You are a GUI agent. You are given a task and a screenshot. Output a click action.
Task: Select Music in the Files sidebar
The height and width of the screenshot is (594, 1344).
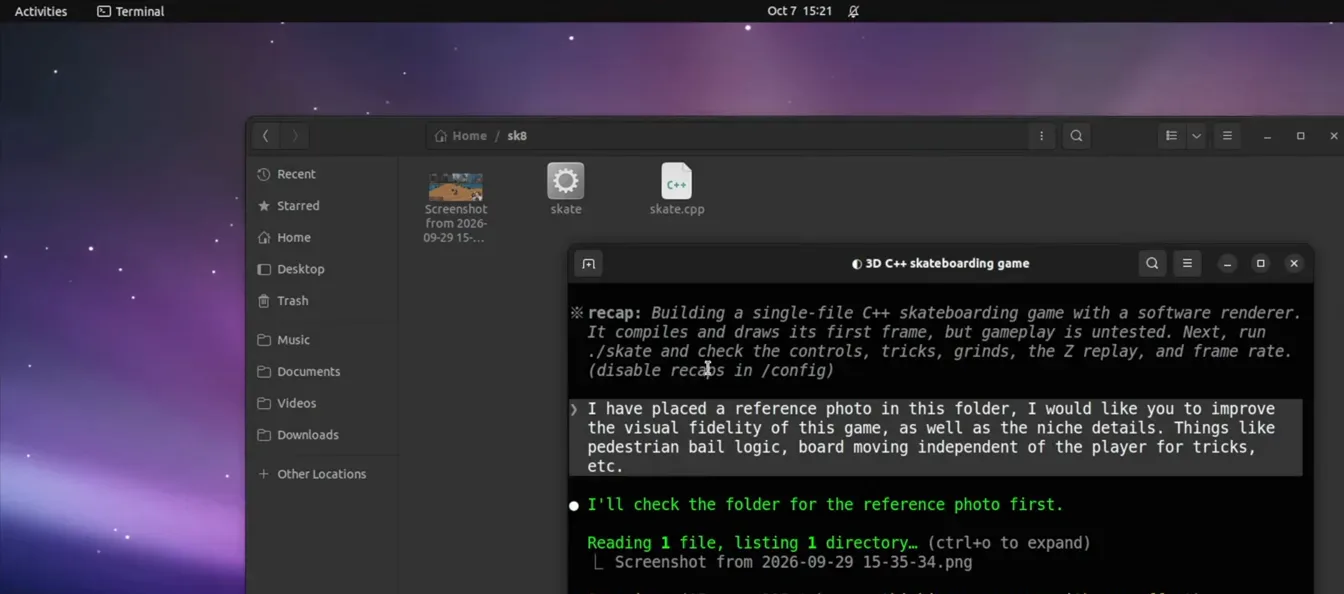point(322,340)
